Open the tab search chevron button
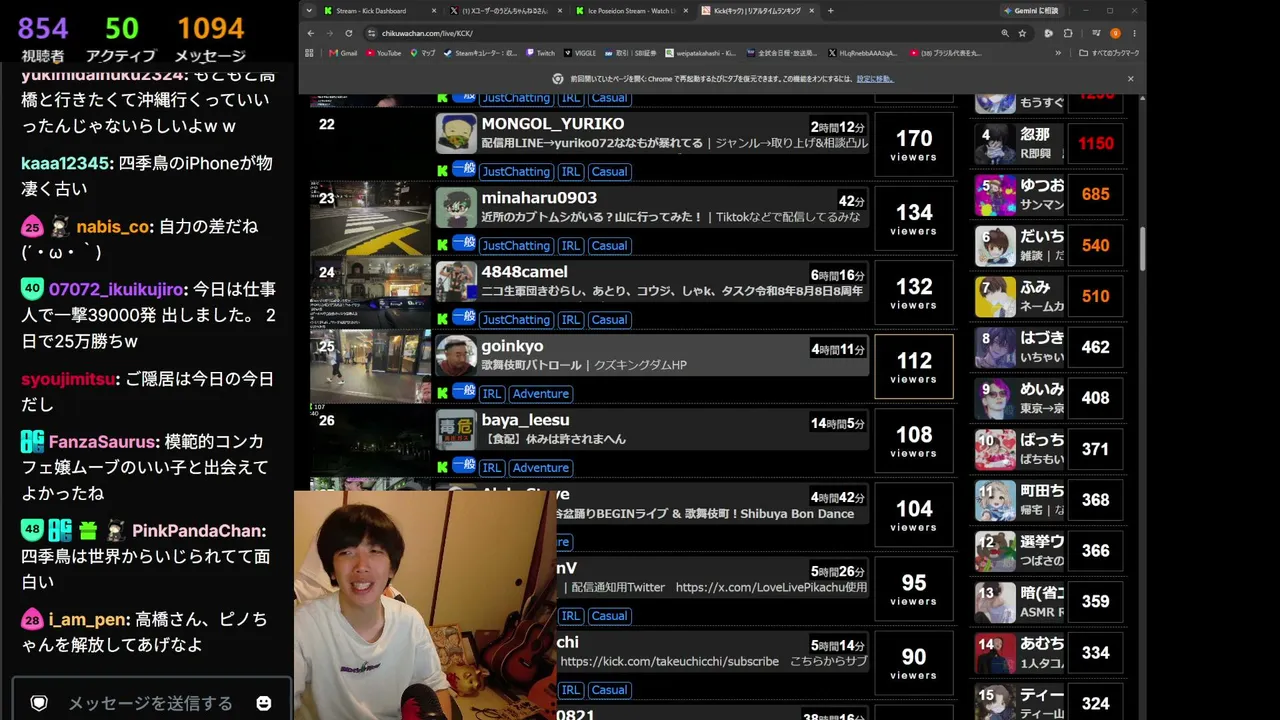 point(309,11)
